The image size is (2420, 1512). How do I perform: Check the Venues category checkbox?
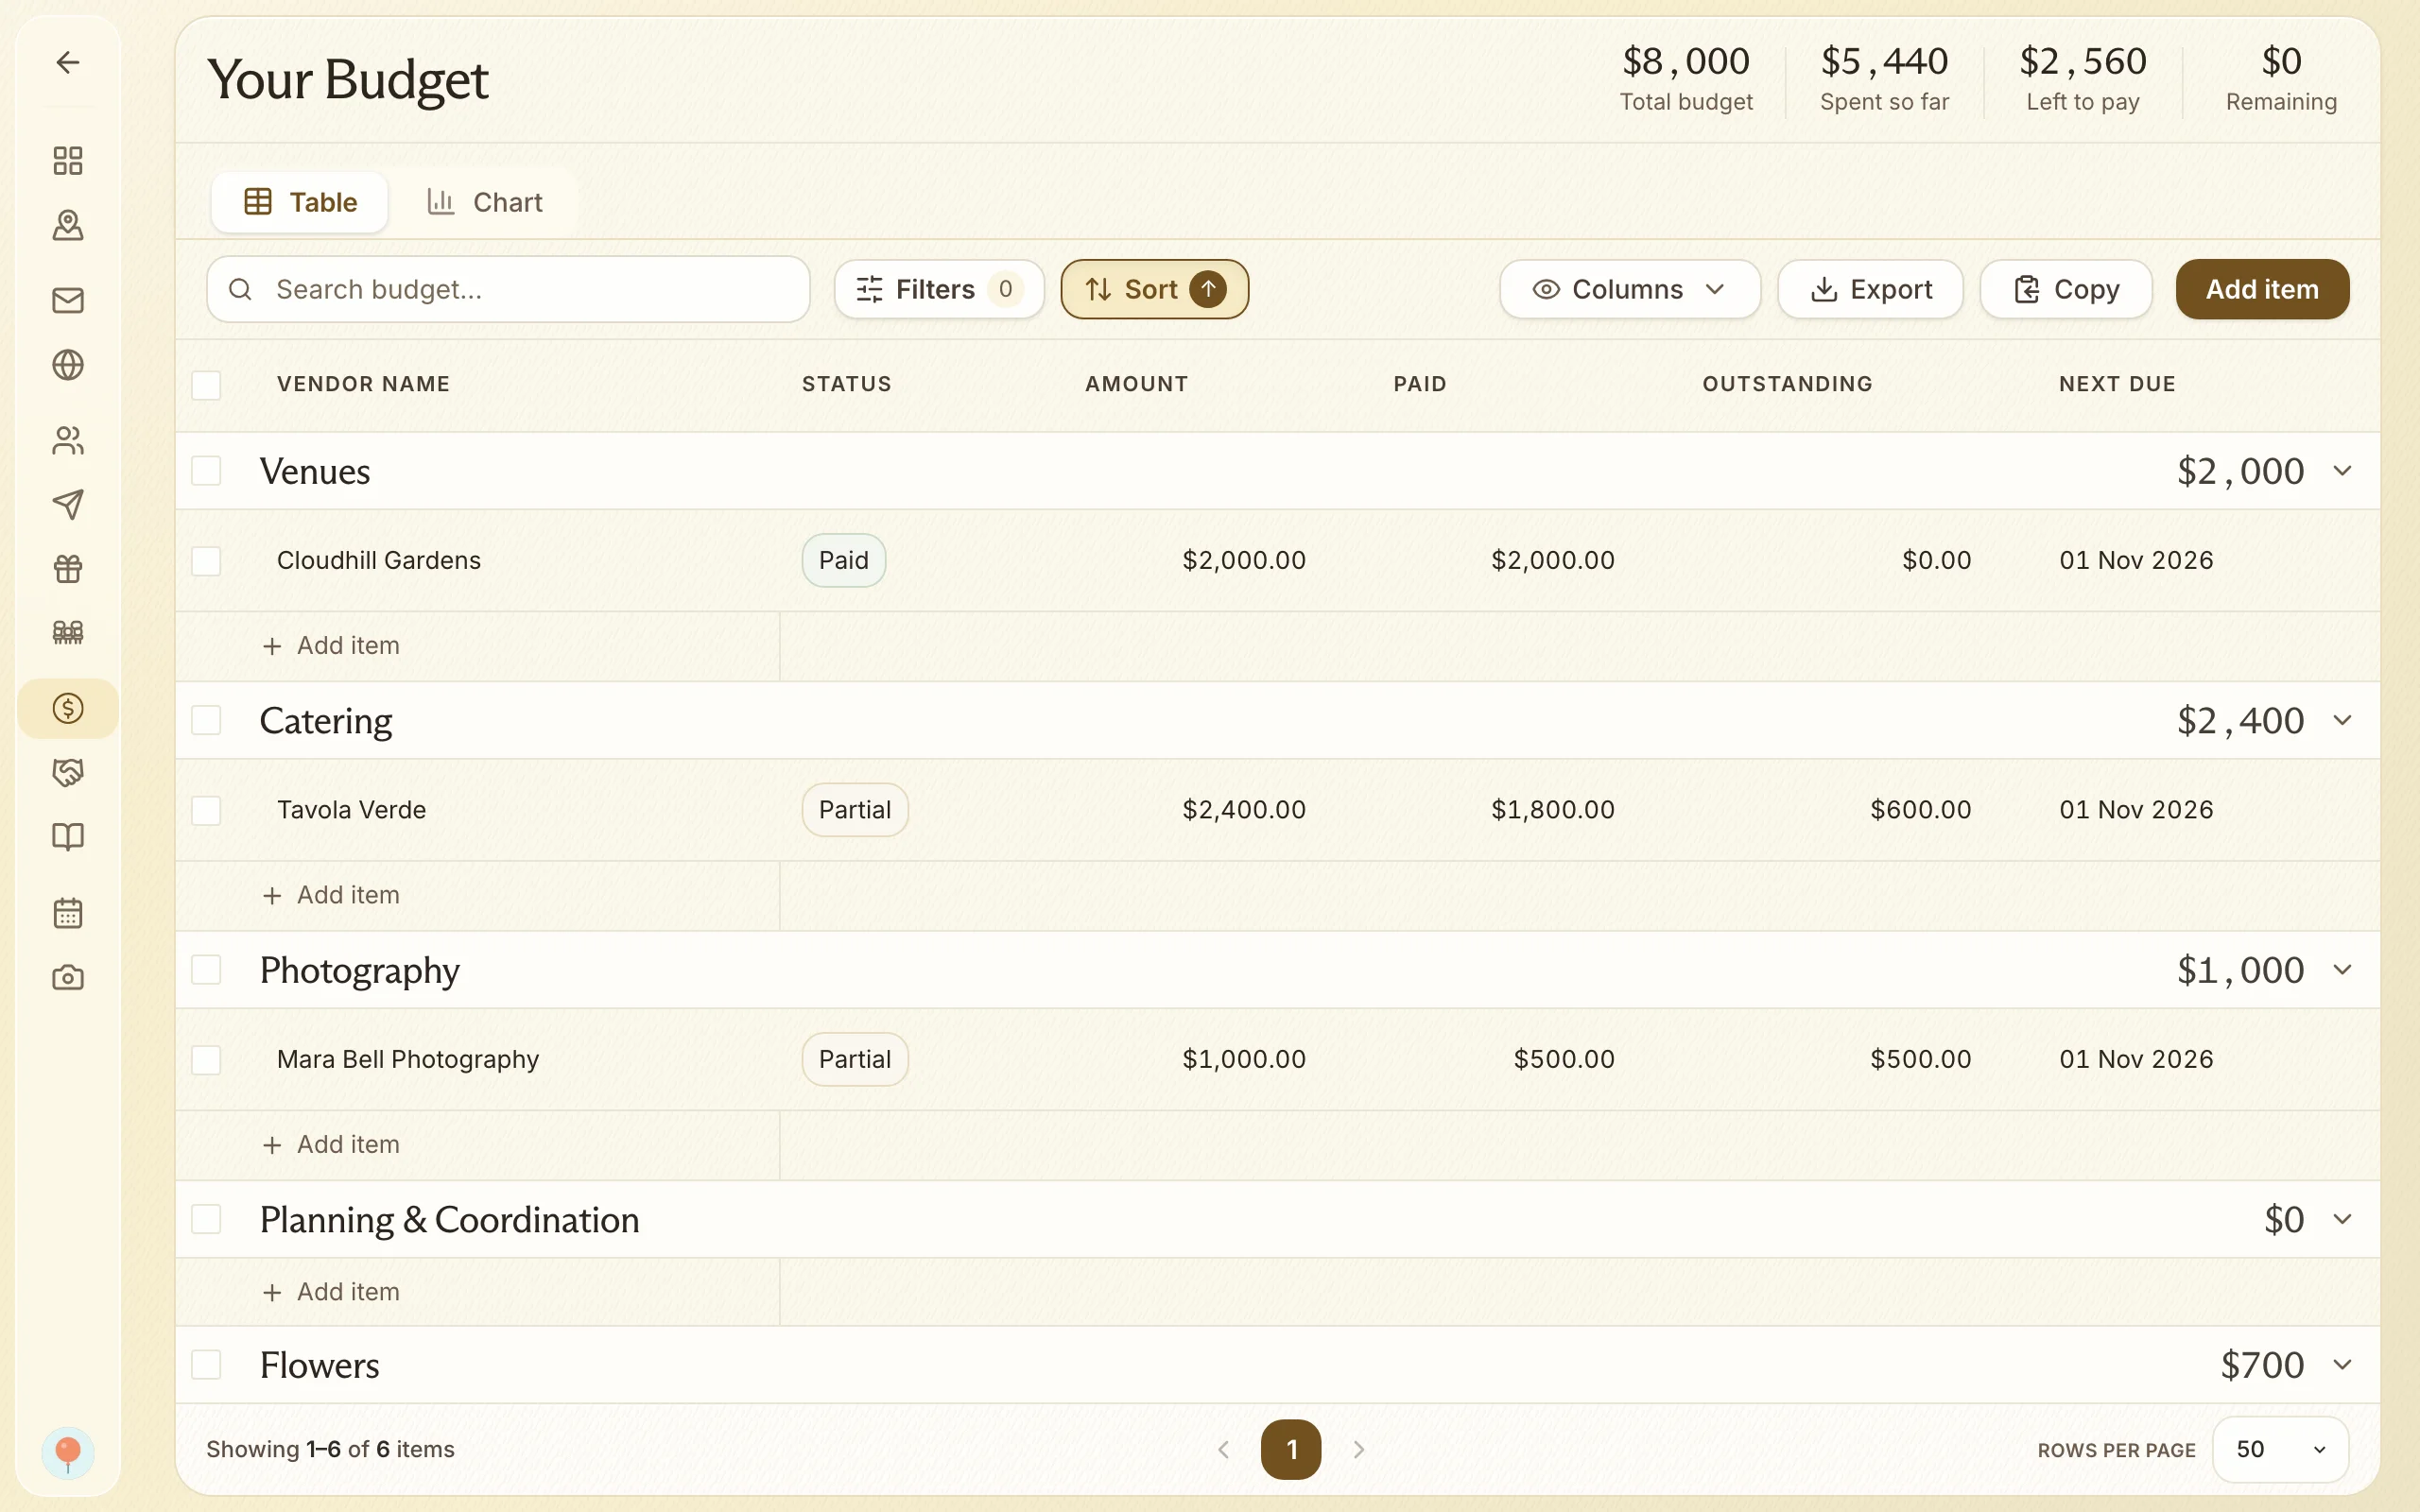click(206, 471)
